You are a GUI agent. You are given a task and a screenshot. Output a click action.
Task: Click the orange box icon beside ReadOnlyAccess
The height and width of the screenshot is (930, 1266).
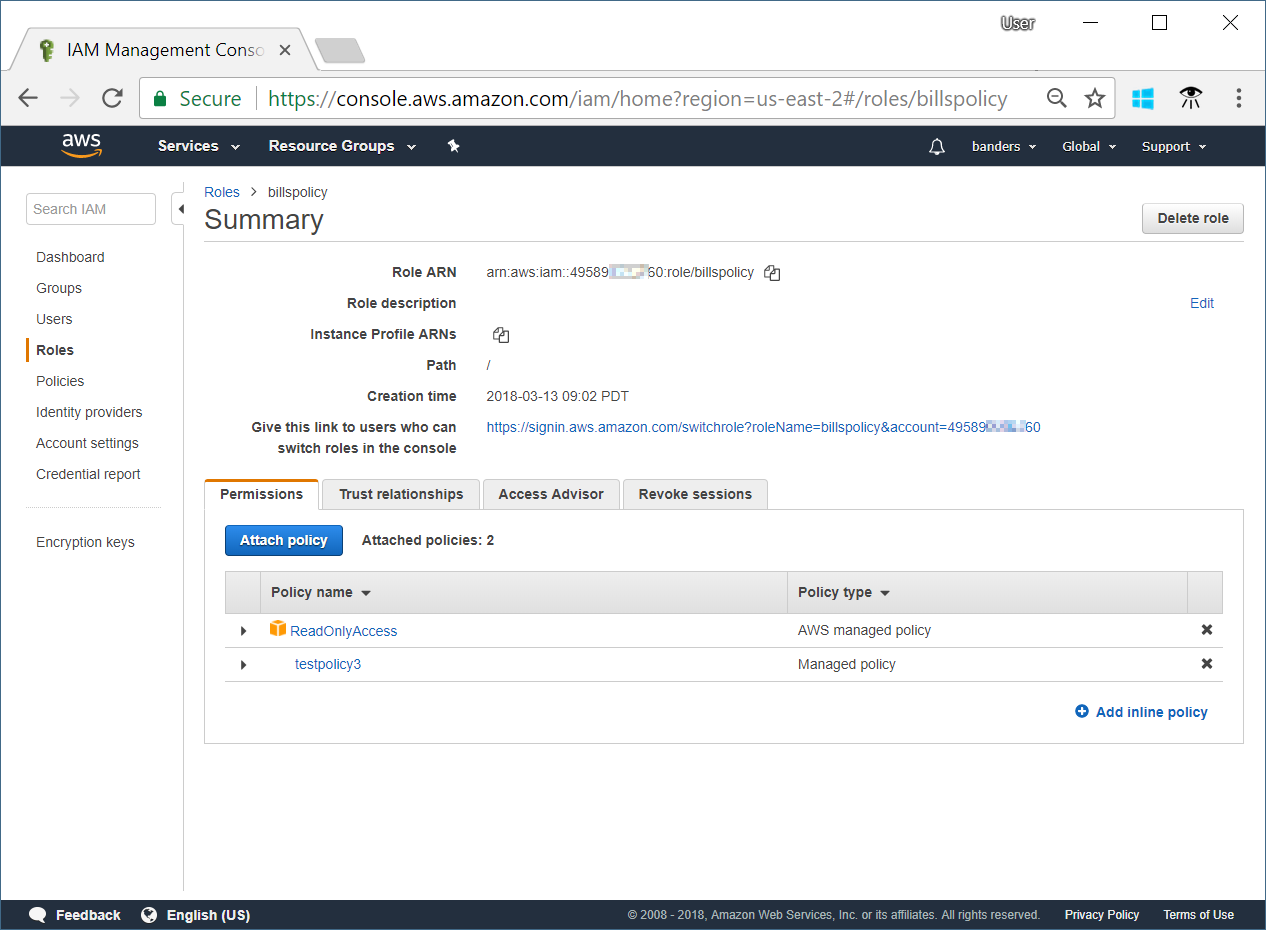[278, 629]
